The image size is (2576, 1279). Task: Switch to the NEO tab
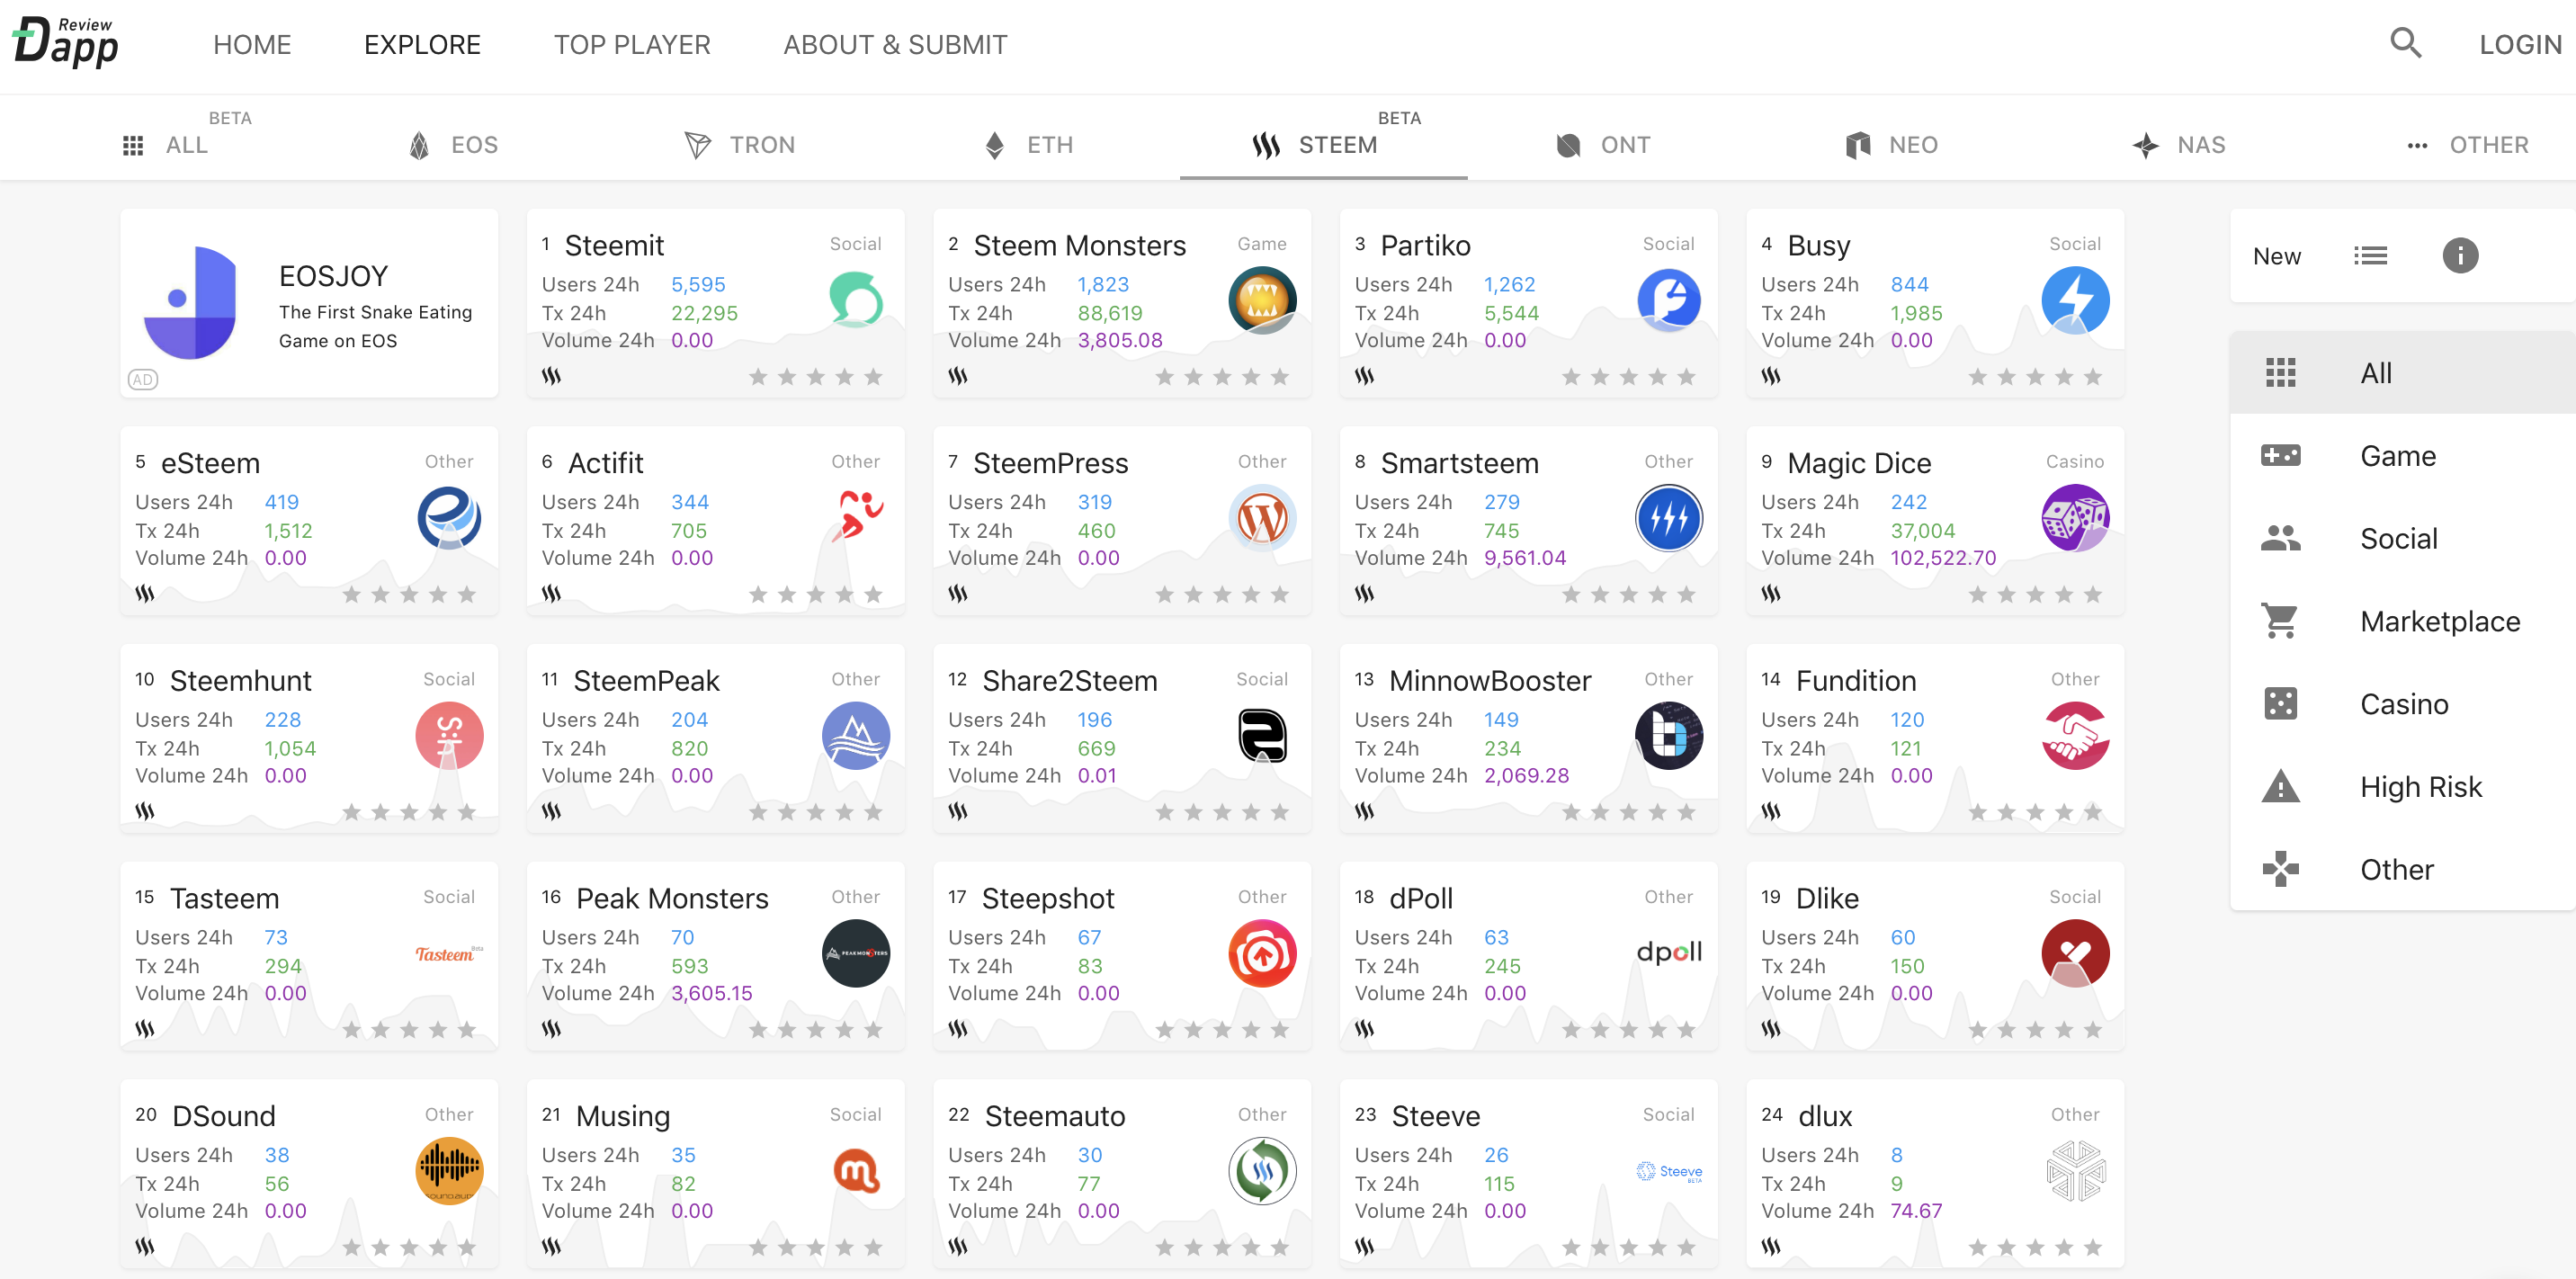1893,145
